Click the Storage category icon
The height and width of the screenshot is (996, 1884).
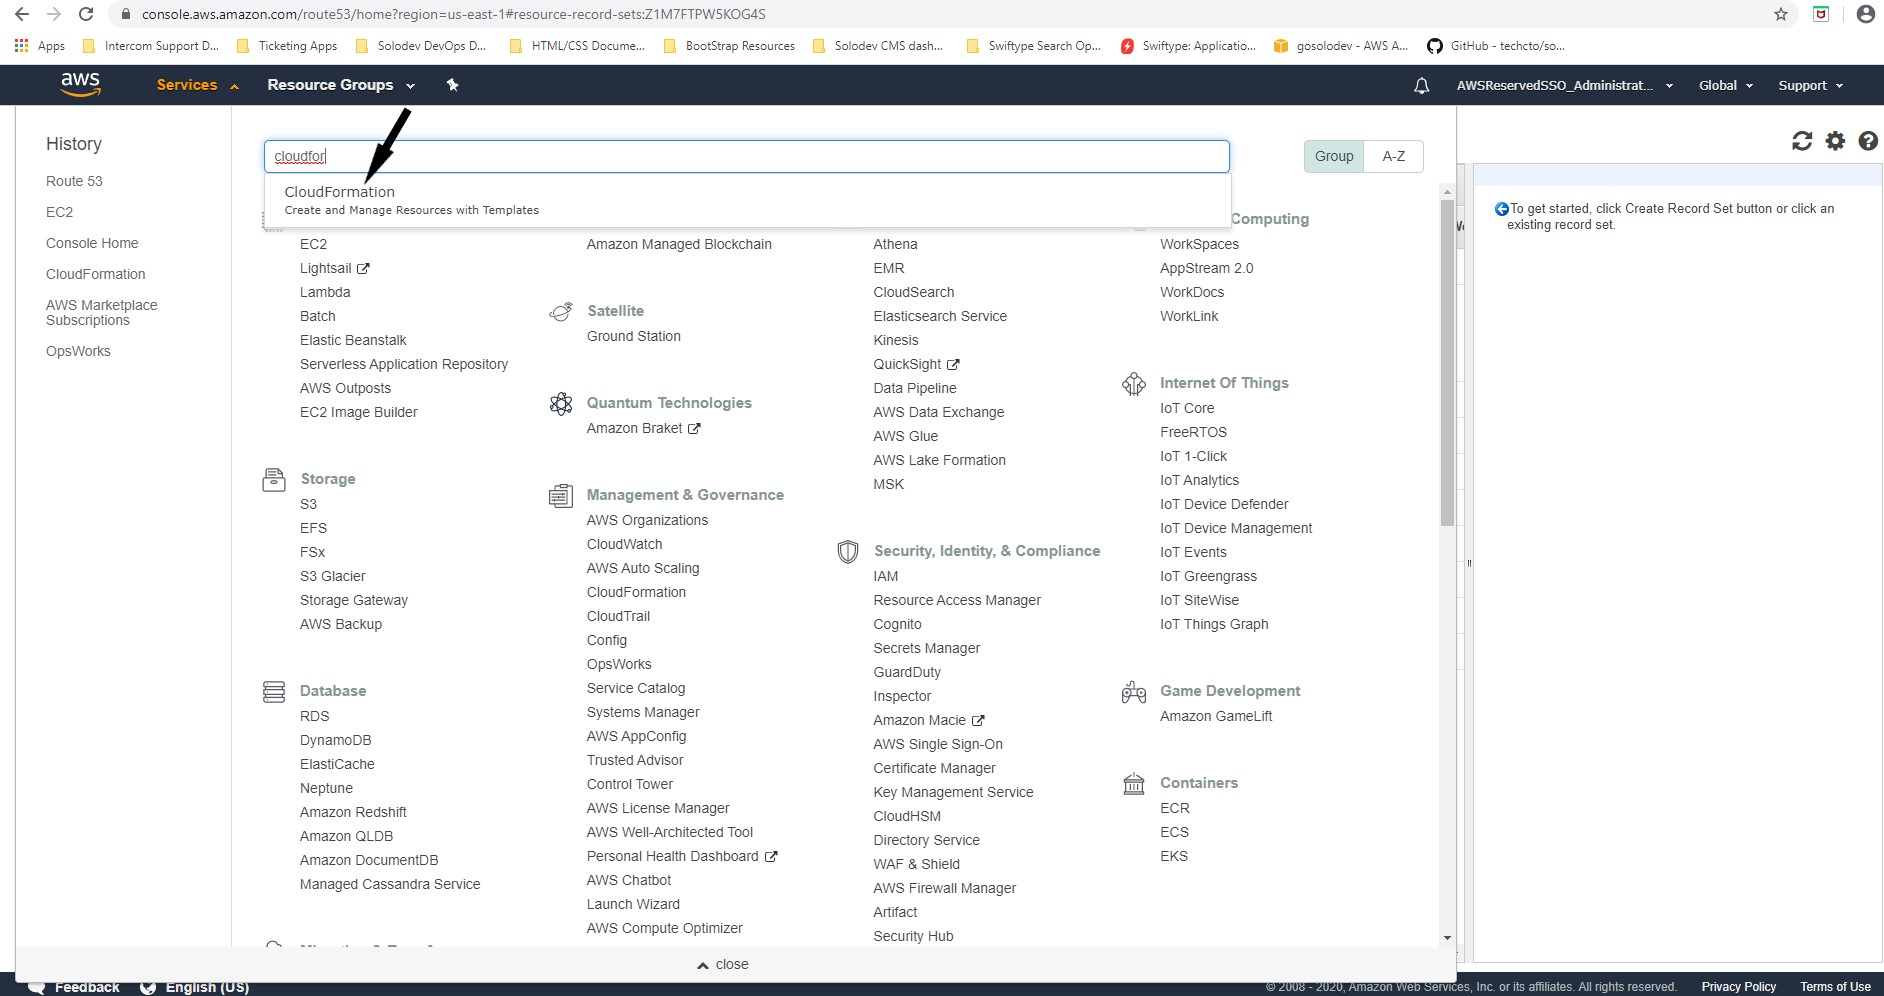[274, 480]
